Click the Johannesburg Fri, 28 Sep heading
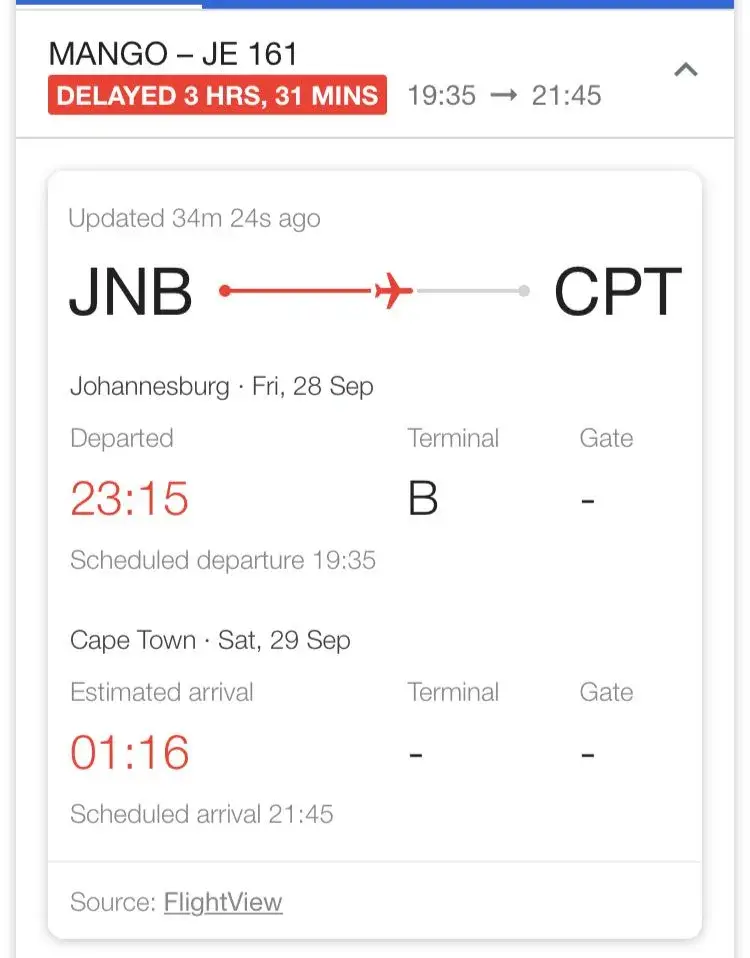 [x=221, y=386]
